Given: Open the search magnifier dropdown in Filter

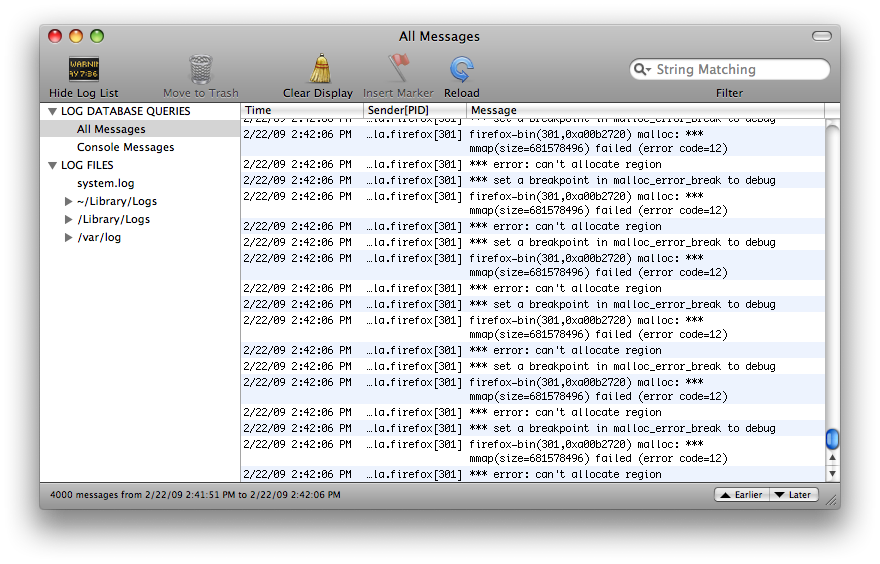Looking at the screenshot, I should click(642, 70).
